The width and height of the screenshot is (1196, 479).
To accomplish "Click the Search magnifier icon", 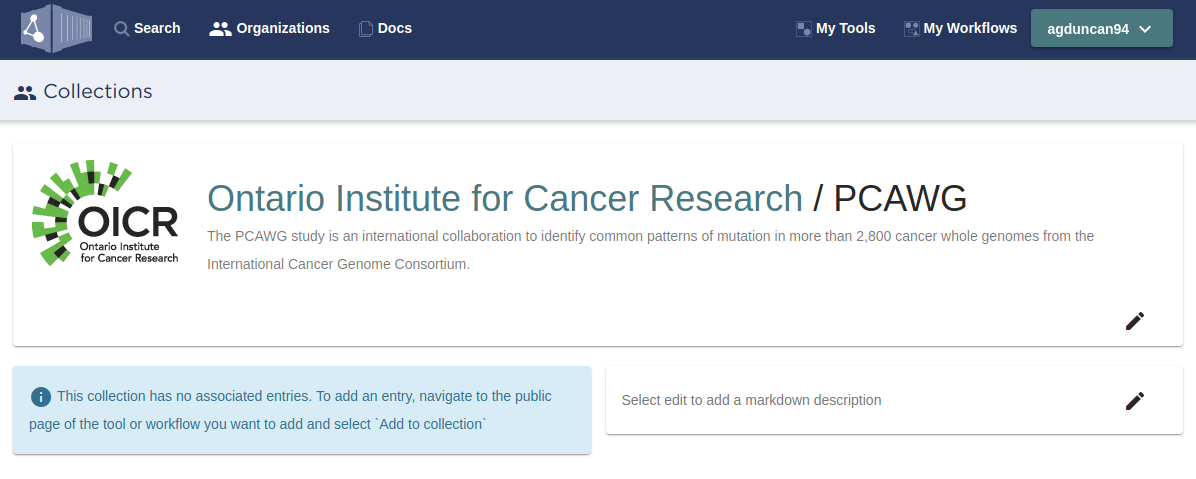I will tap(122, 29).
